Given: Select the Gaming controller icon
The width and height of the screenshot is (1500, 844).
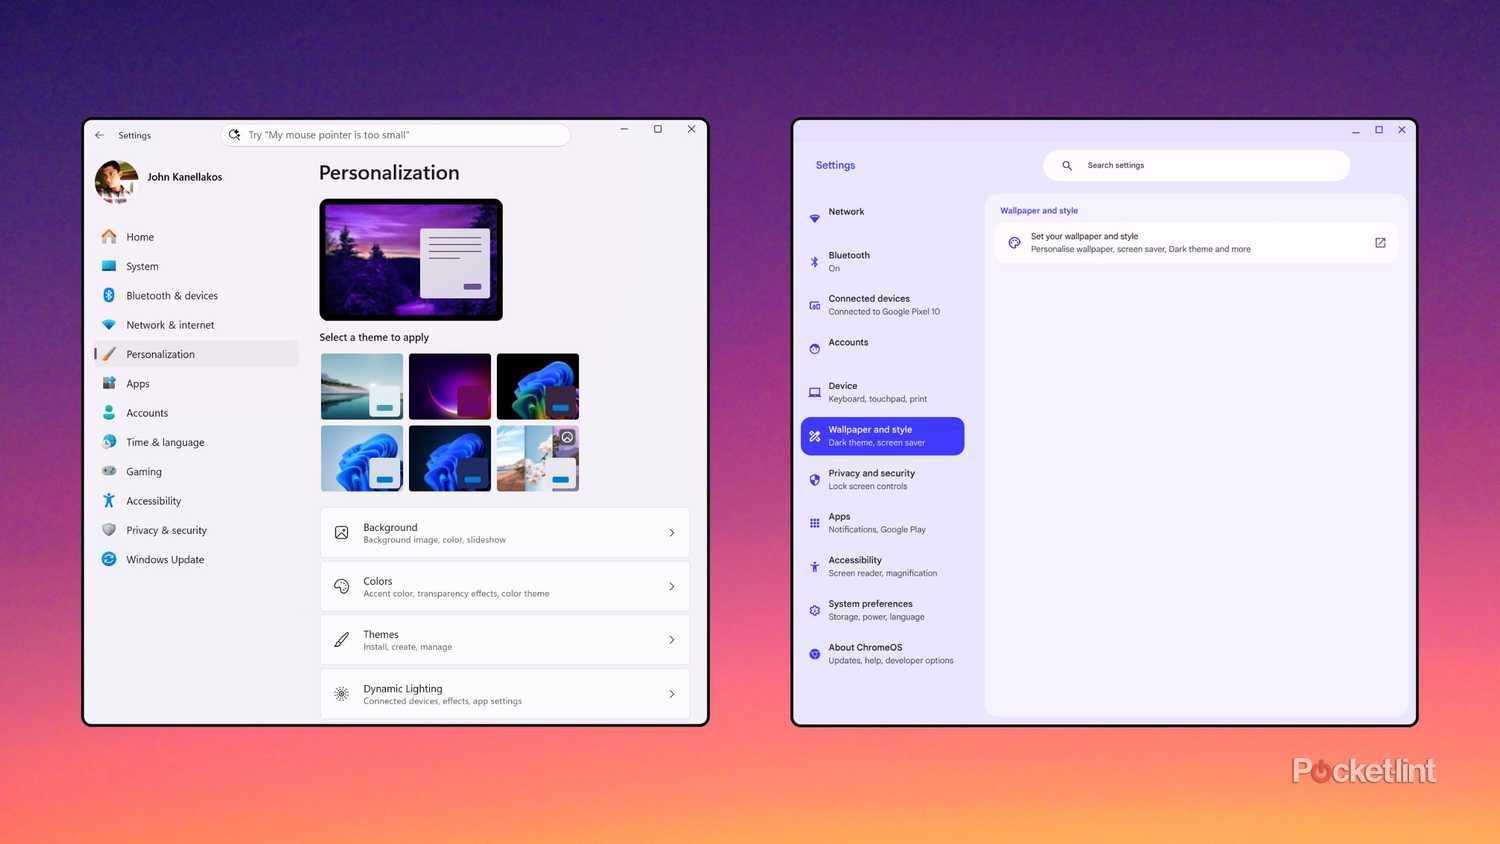Looking at the screenshot, I should point(109,471).
